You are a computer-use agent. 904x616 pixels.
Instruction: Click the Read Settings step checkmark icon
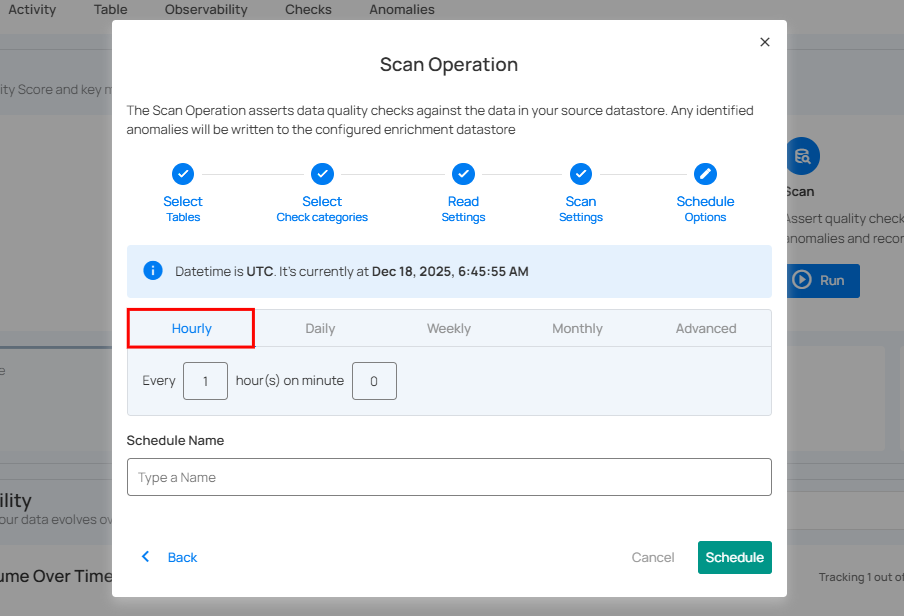coord(463,174)
